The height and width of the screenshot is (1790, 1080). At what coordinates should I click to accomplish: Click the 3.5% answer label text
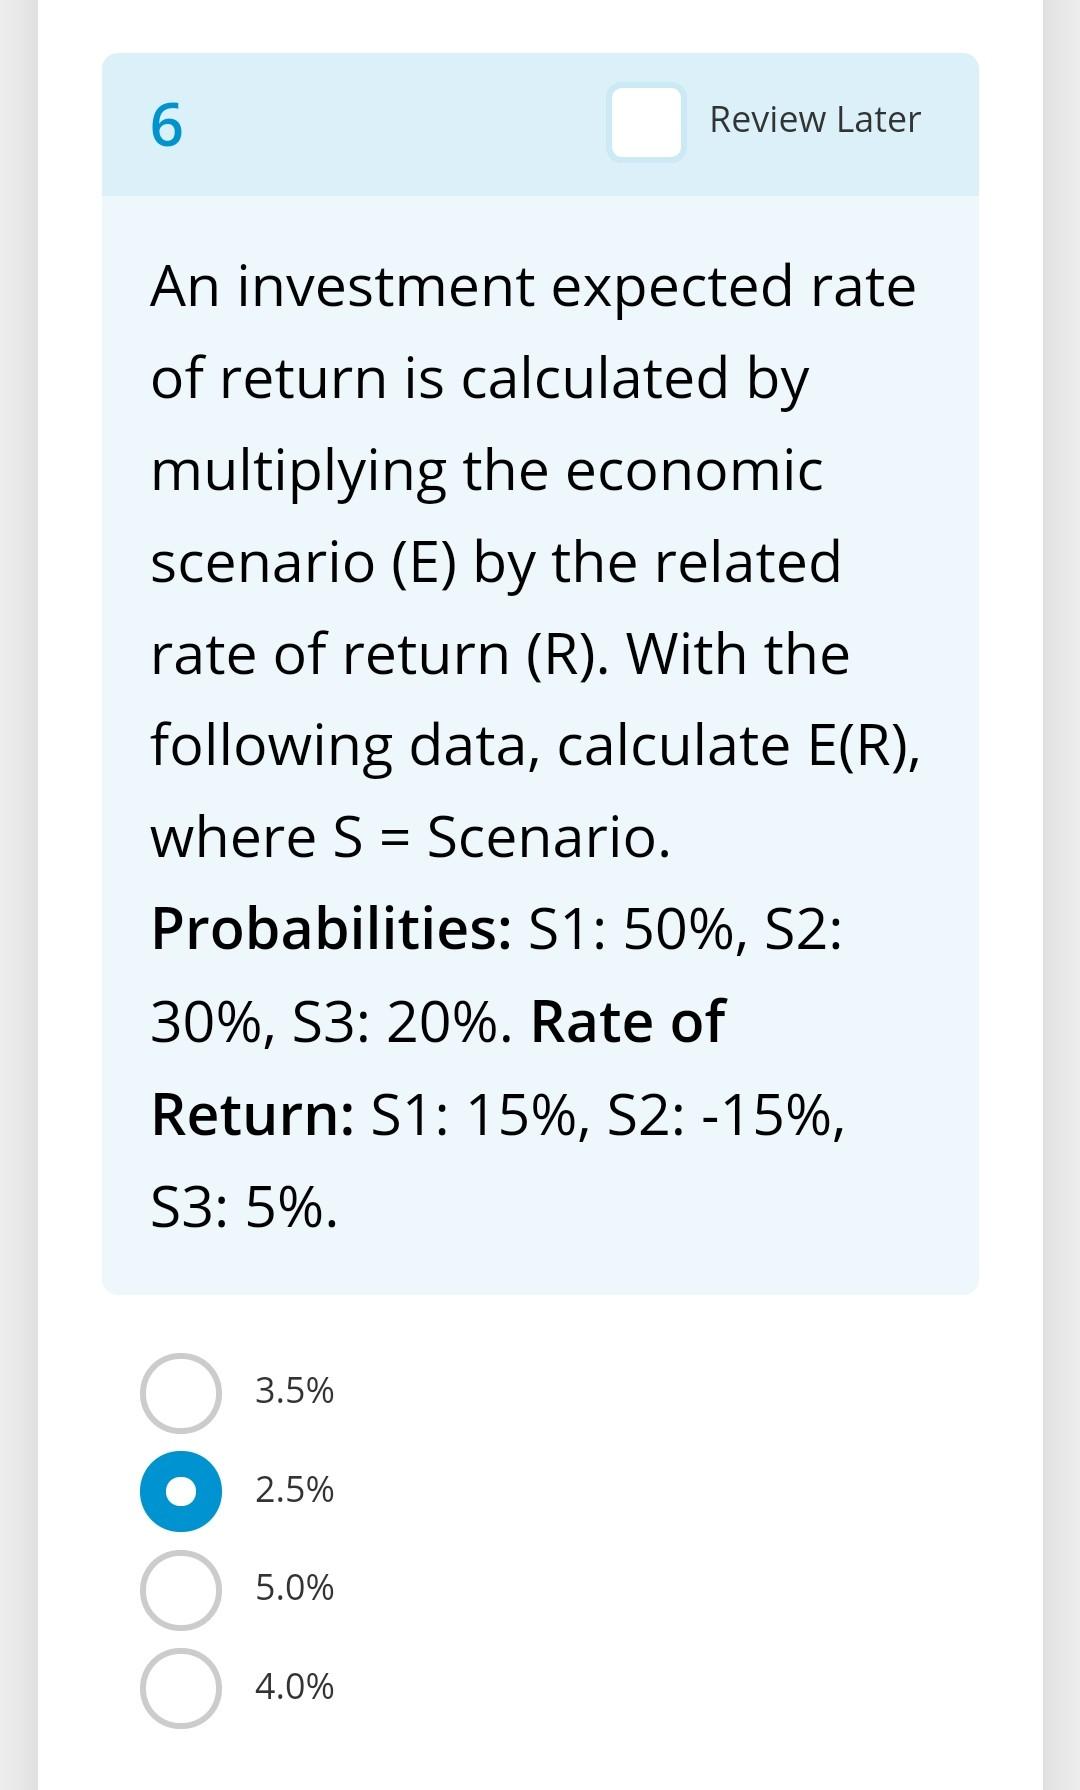[x=293, y=1390]
